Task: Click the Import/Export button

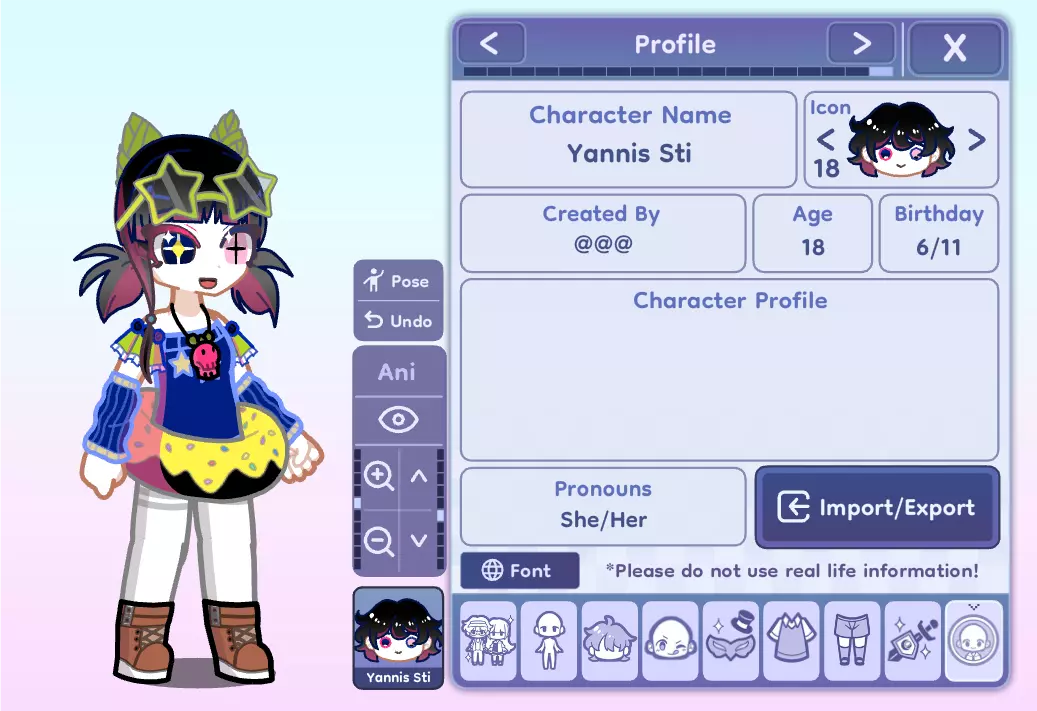Action: [877, 507]
